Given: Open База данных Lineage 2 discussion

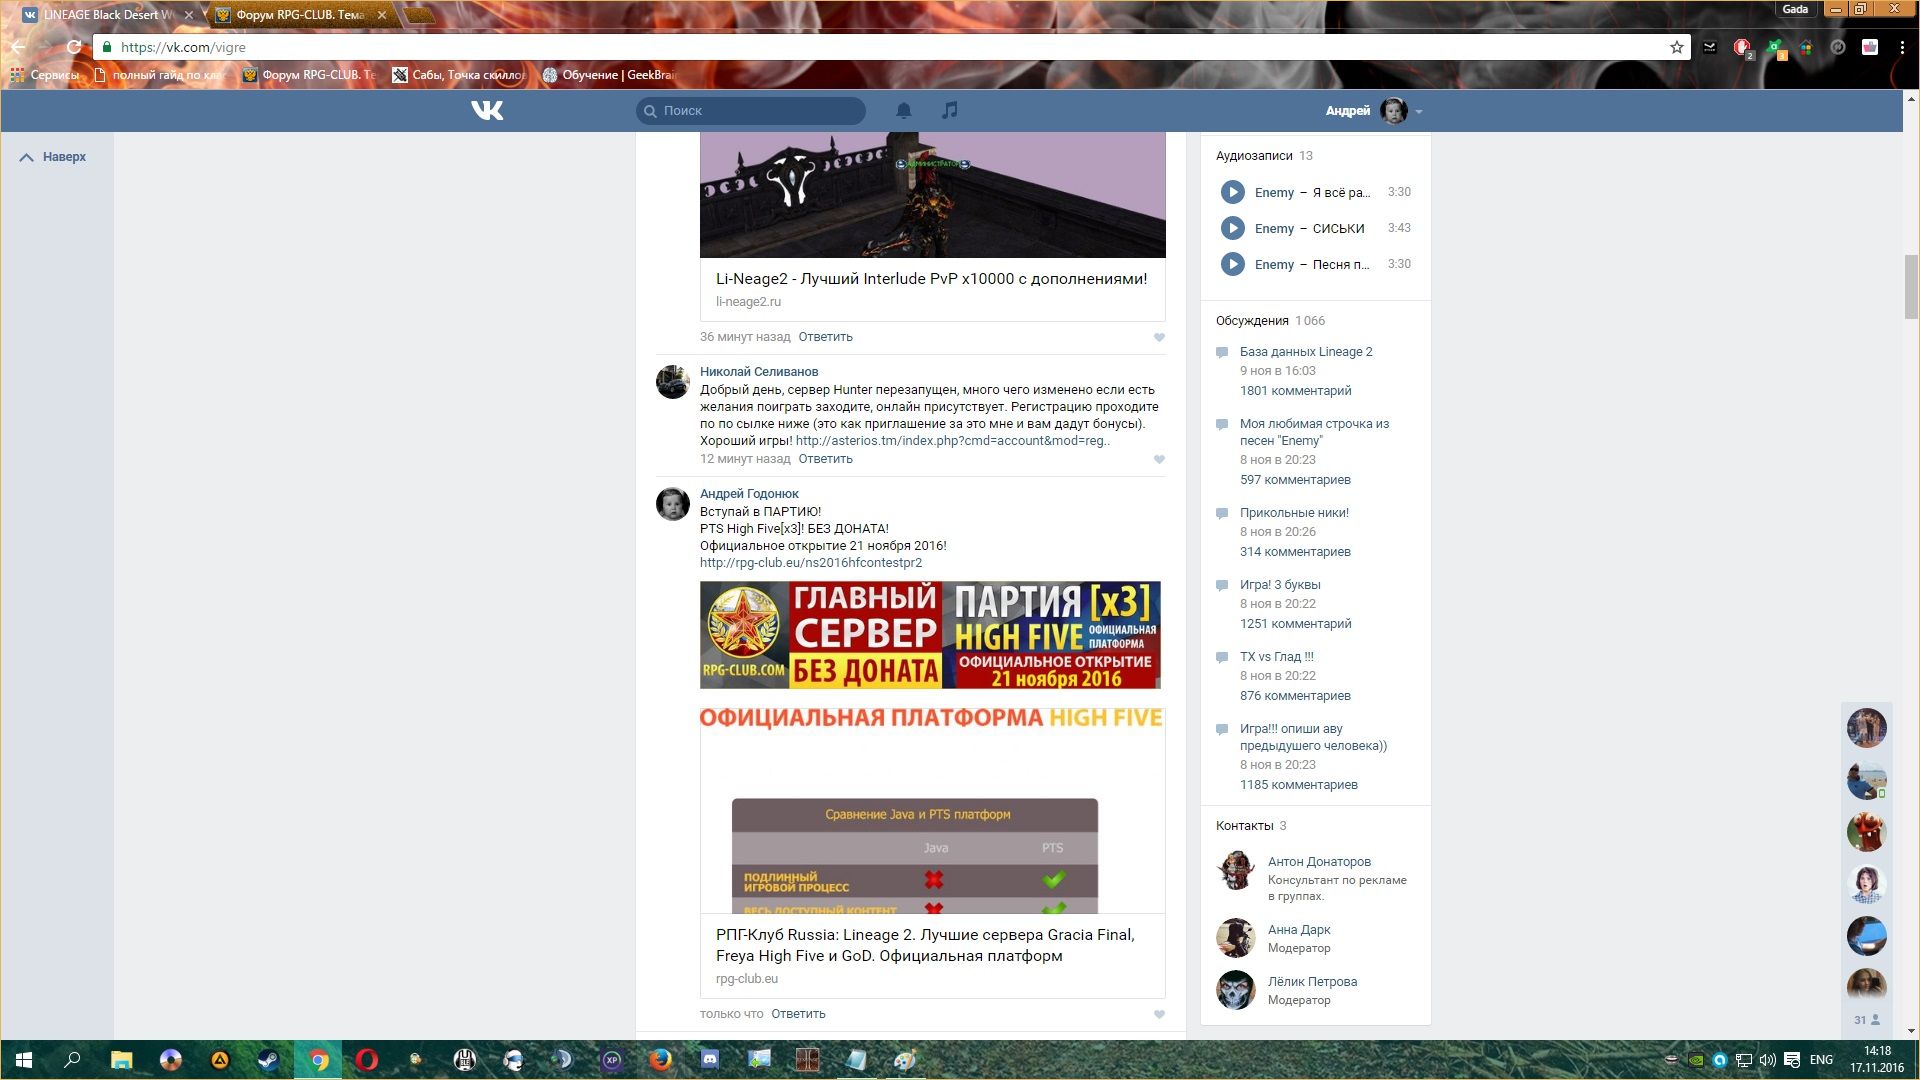Looking at the screenshot, I should tap(1305, 352).
